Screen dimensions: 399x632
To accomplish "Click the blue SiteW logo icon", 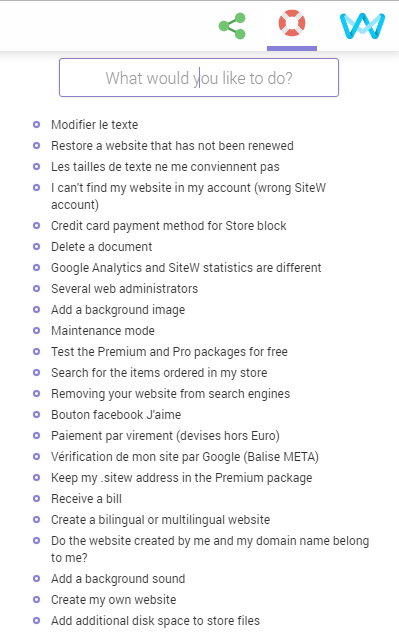I will [x=362, y=26].
